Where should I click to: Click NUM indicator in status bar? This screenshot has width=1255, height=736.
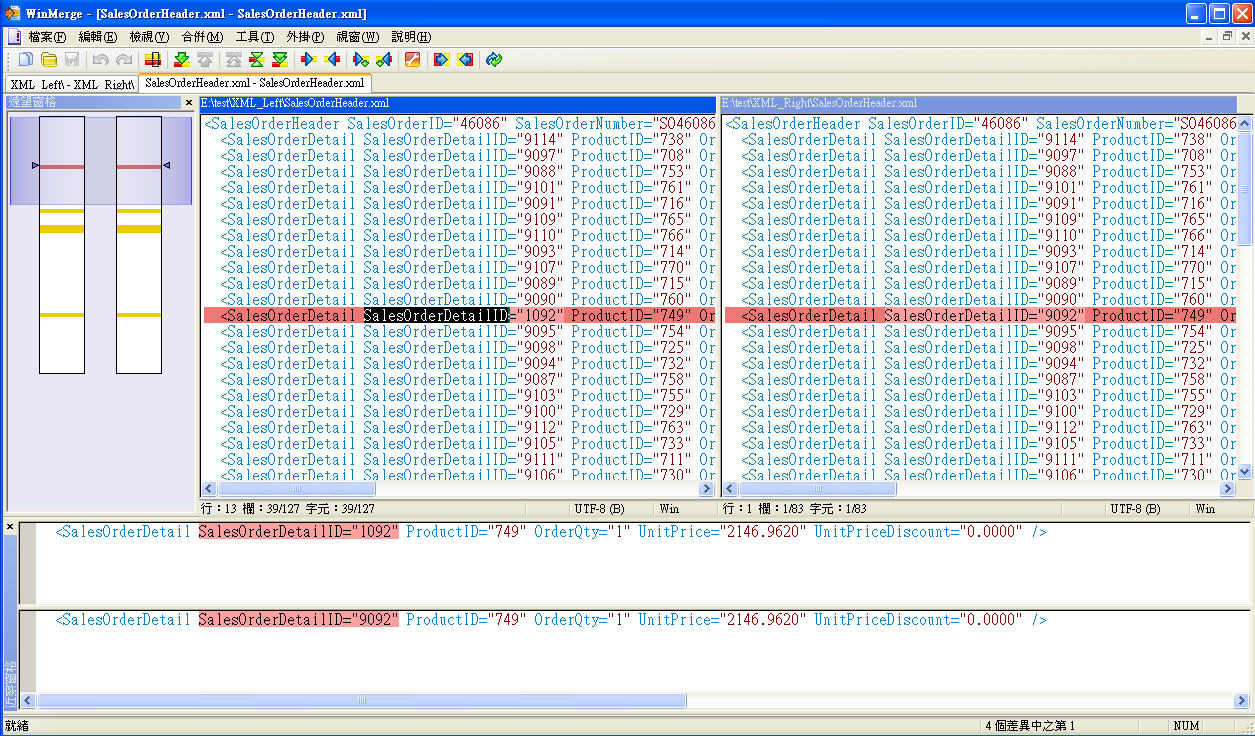(x=1186, y=726)
